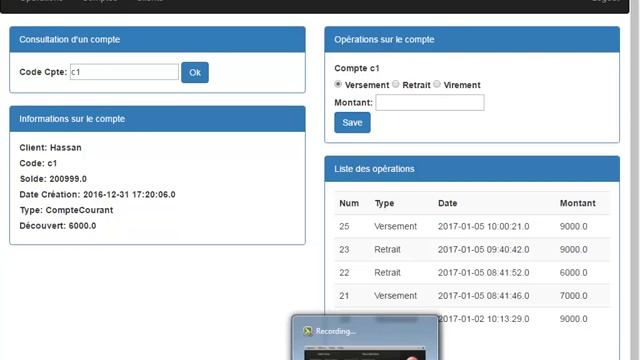The image size is (640, 360).
Task: Select operation number 23 cell
Action: [344, 249]
